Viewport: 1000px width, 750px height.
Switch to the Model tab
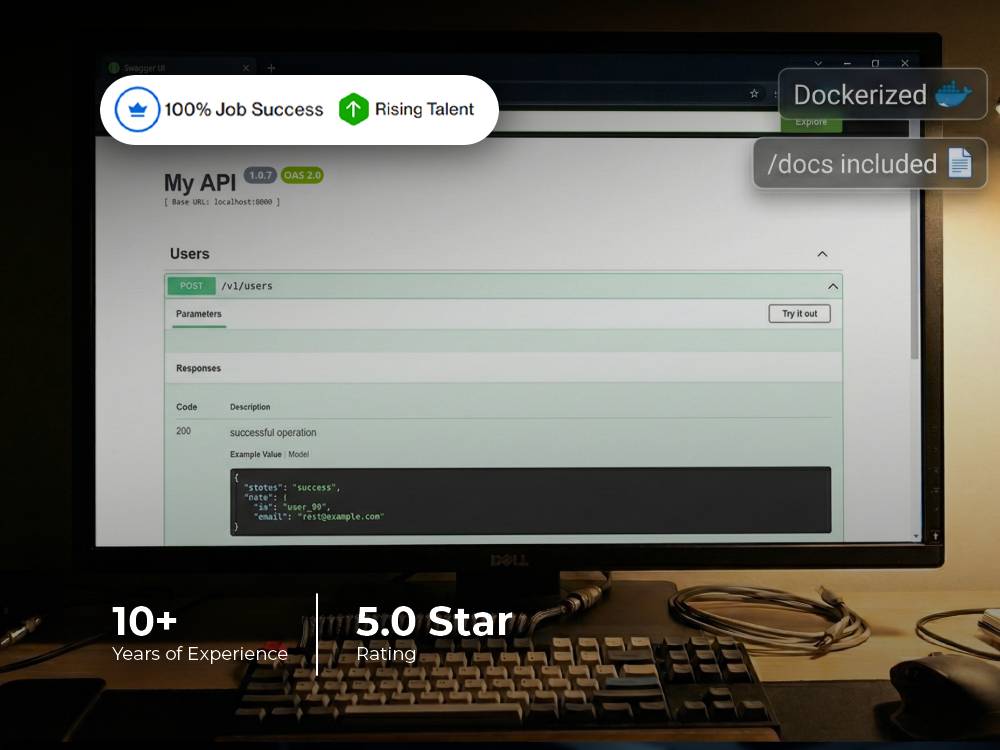coord(298,454)
